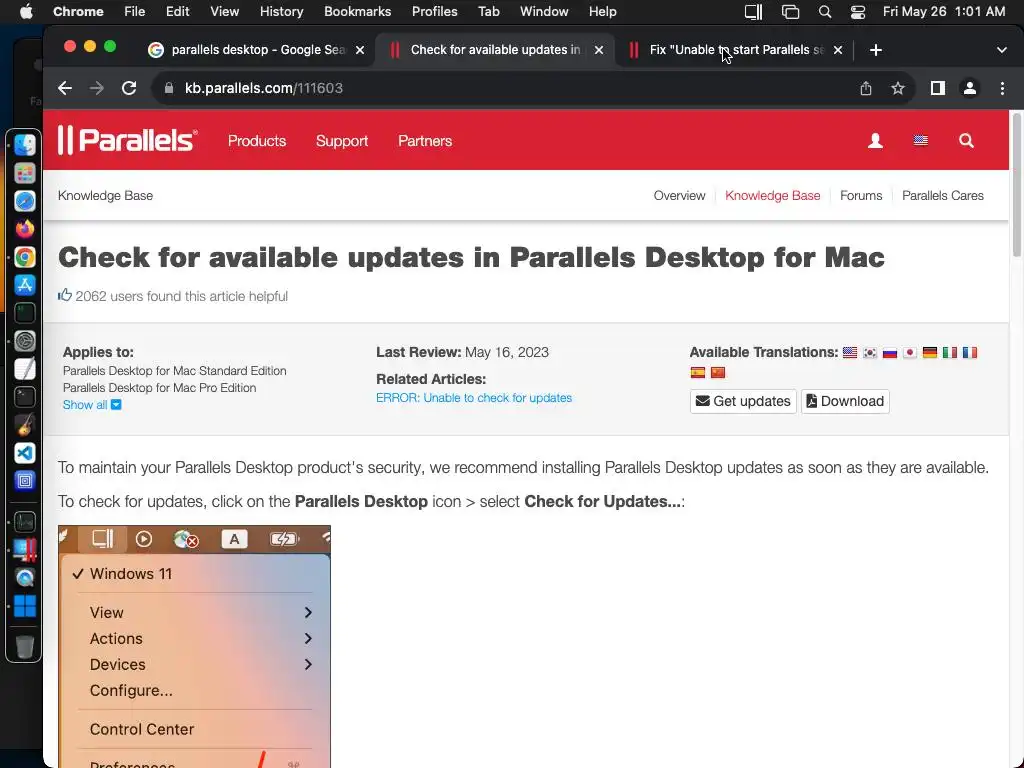Image resolution: width=1024 pixels, height=768 pixels.
Task: Open Products in Parallels navigation
Action: click(257, 141)
